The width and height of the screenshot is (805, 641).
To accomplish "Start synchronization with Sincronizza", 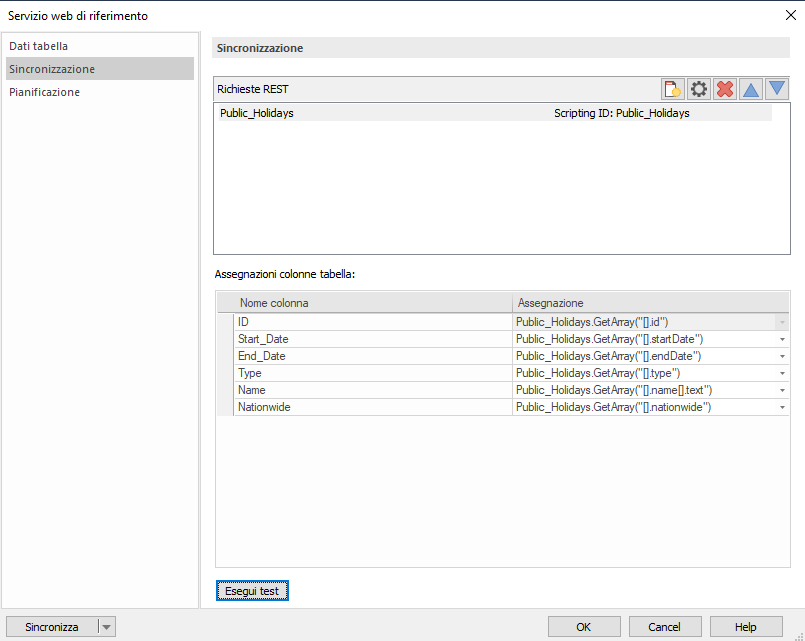I will click(x=50, y=626).
